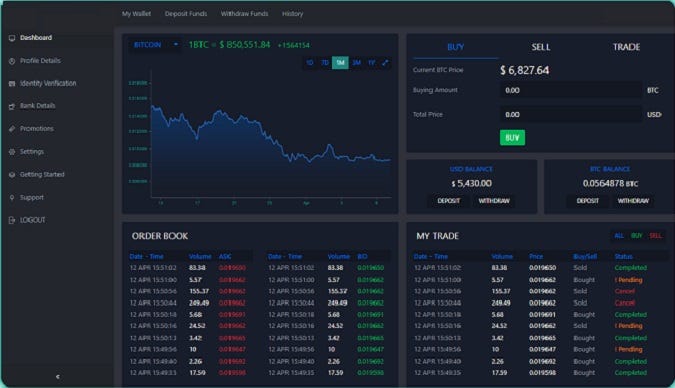Expand the chart to fullscreen
This screenshot has width=675, height=388.
(385, 63)
